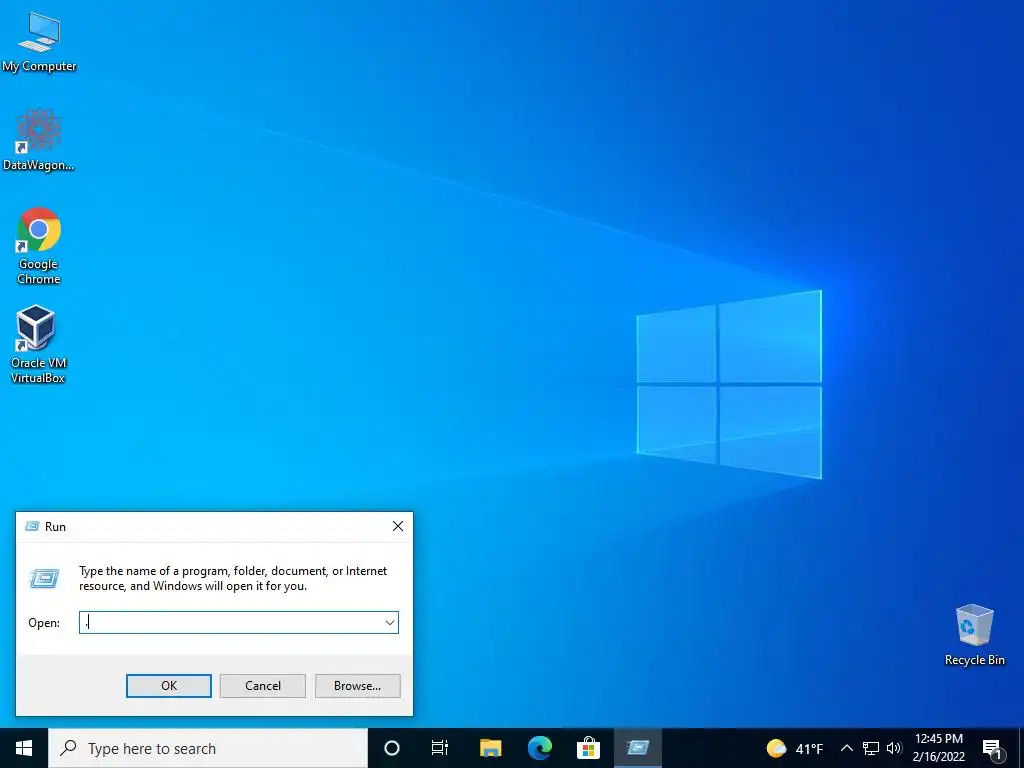Open network status tray icon
Screen dimensions: 1024x768
coord(871,748)
